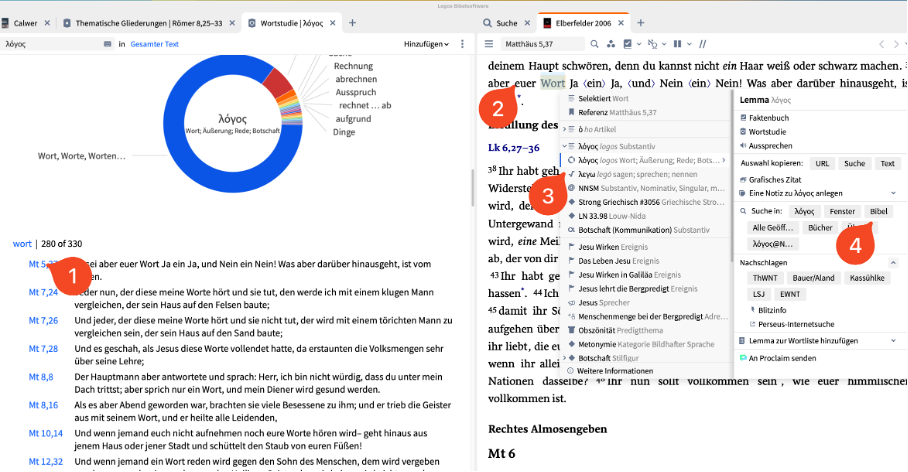The image size is (908, 472).
Task: Open the Mt 7,24 verse link
Action: point(43,292)
